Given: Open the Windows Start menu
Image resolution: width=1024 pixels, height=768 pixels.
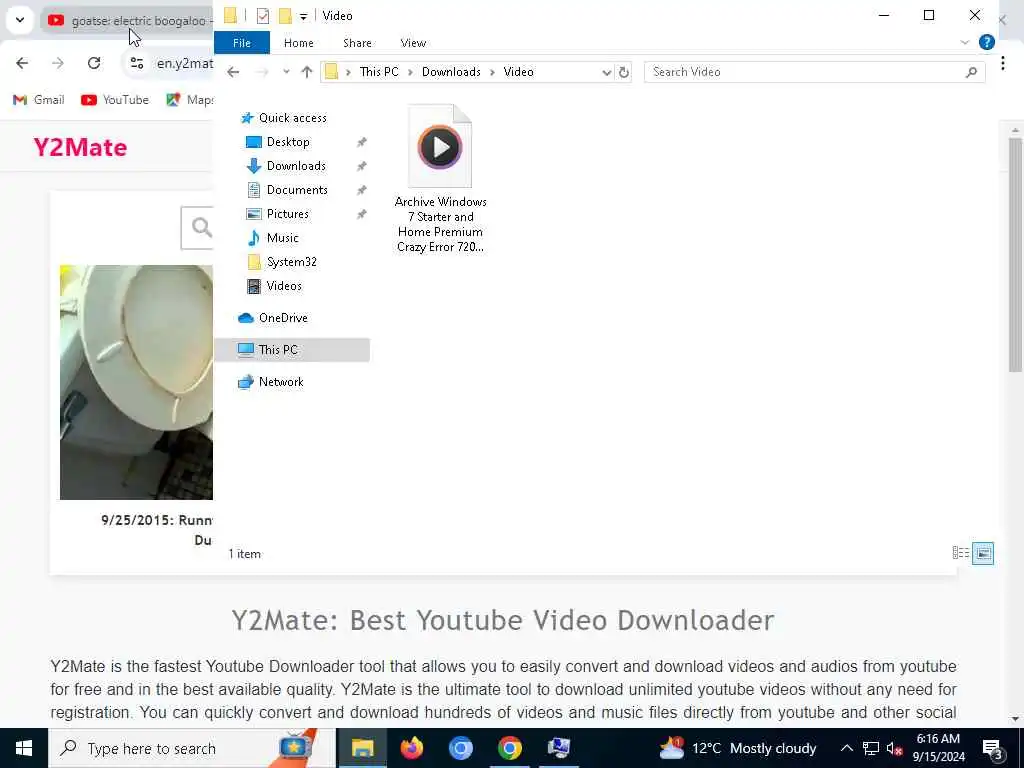Looking at the screenshot, I should pos(24,748).
